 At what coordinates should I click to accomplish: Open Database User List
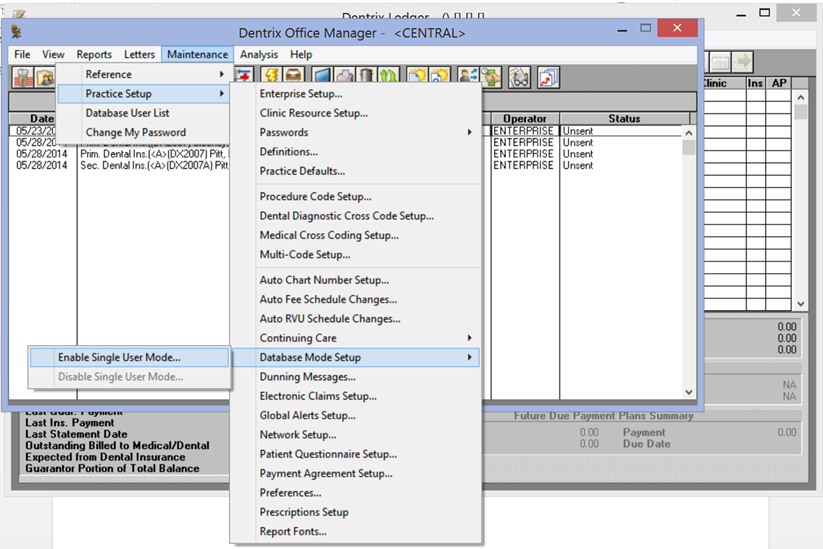[143, 113]
